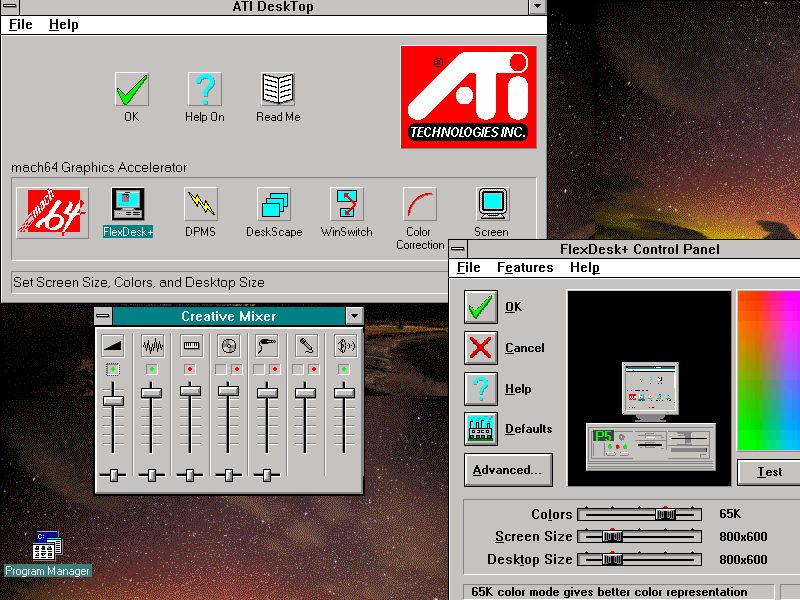800x600 pixels.
Task: Click the speaker icon in Creative Mixer
Action: (x=344, y=345)
